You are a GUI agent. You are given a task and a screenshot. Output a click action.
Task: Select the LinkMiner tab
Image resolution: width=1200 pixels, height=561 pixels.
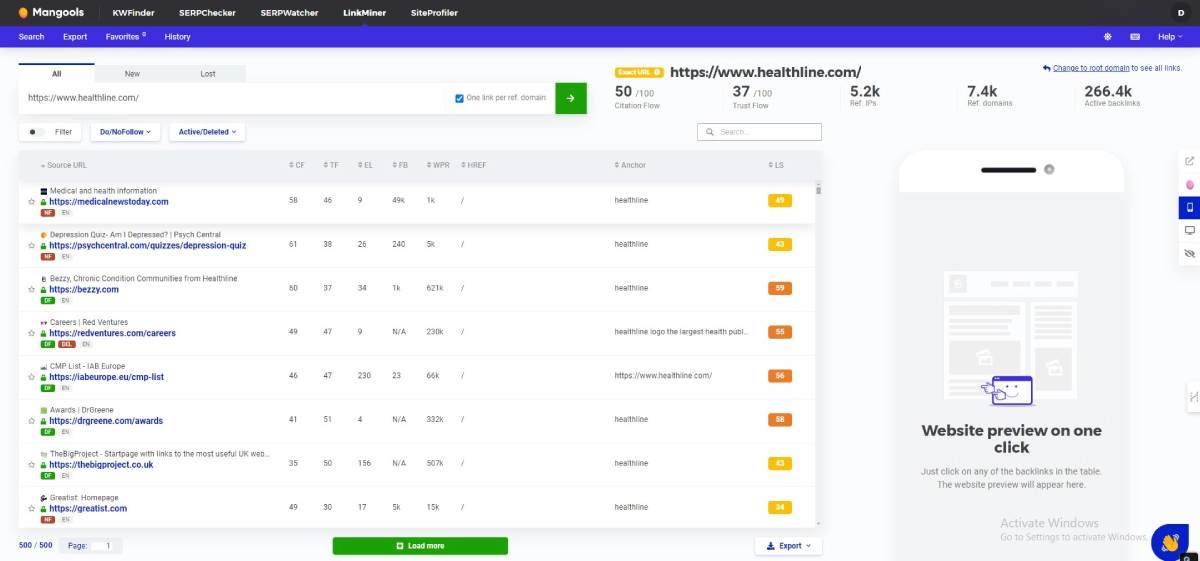coord(364,13)
